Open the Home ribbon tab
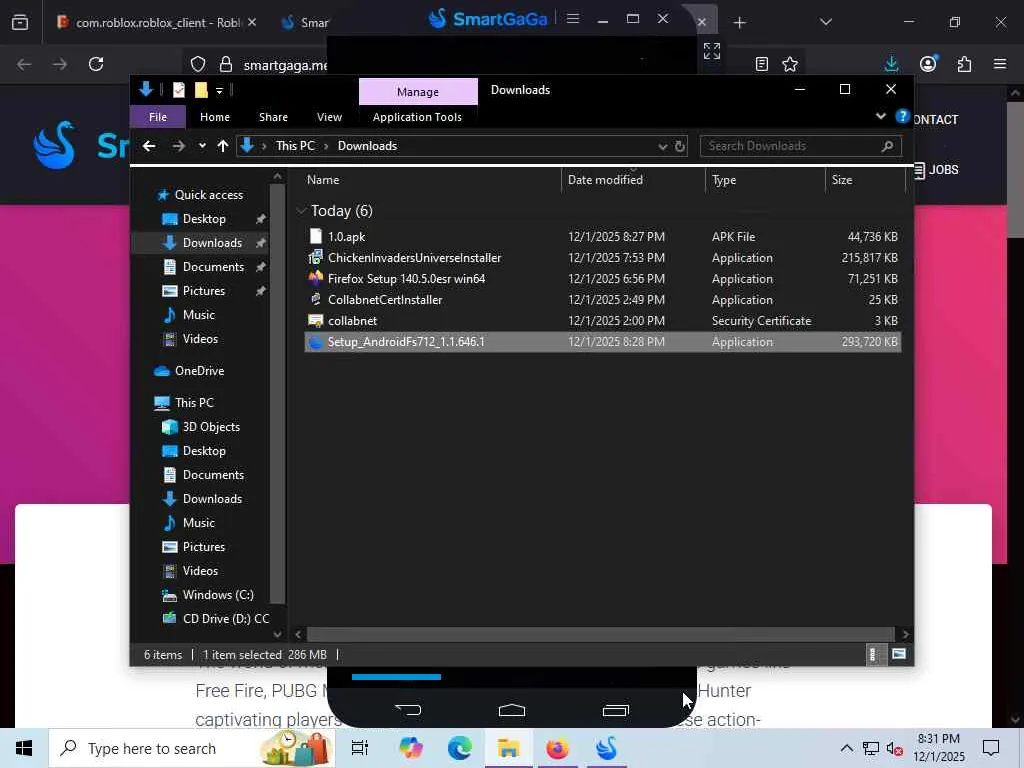 pos(215,117)
